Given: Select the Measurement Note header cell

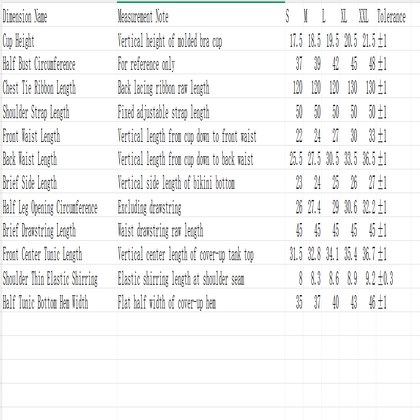Looking at the screenshot, I should click(x=201, y=16).
